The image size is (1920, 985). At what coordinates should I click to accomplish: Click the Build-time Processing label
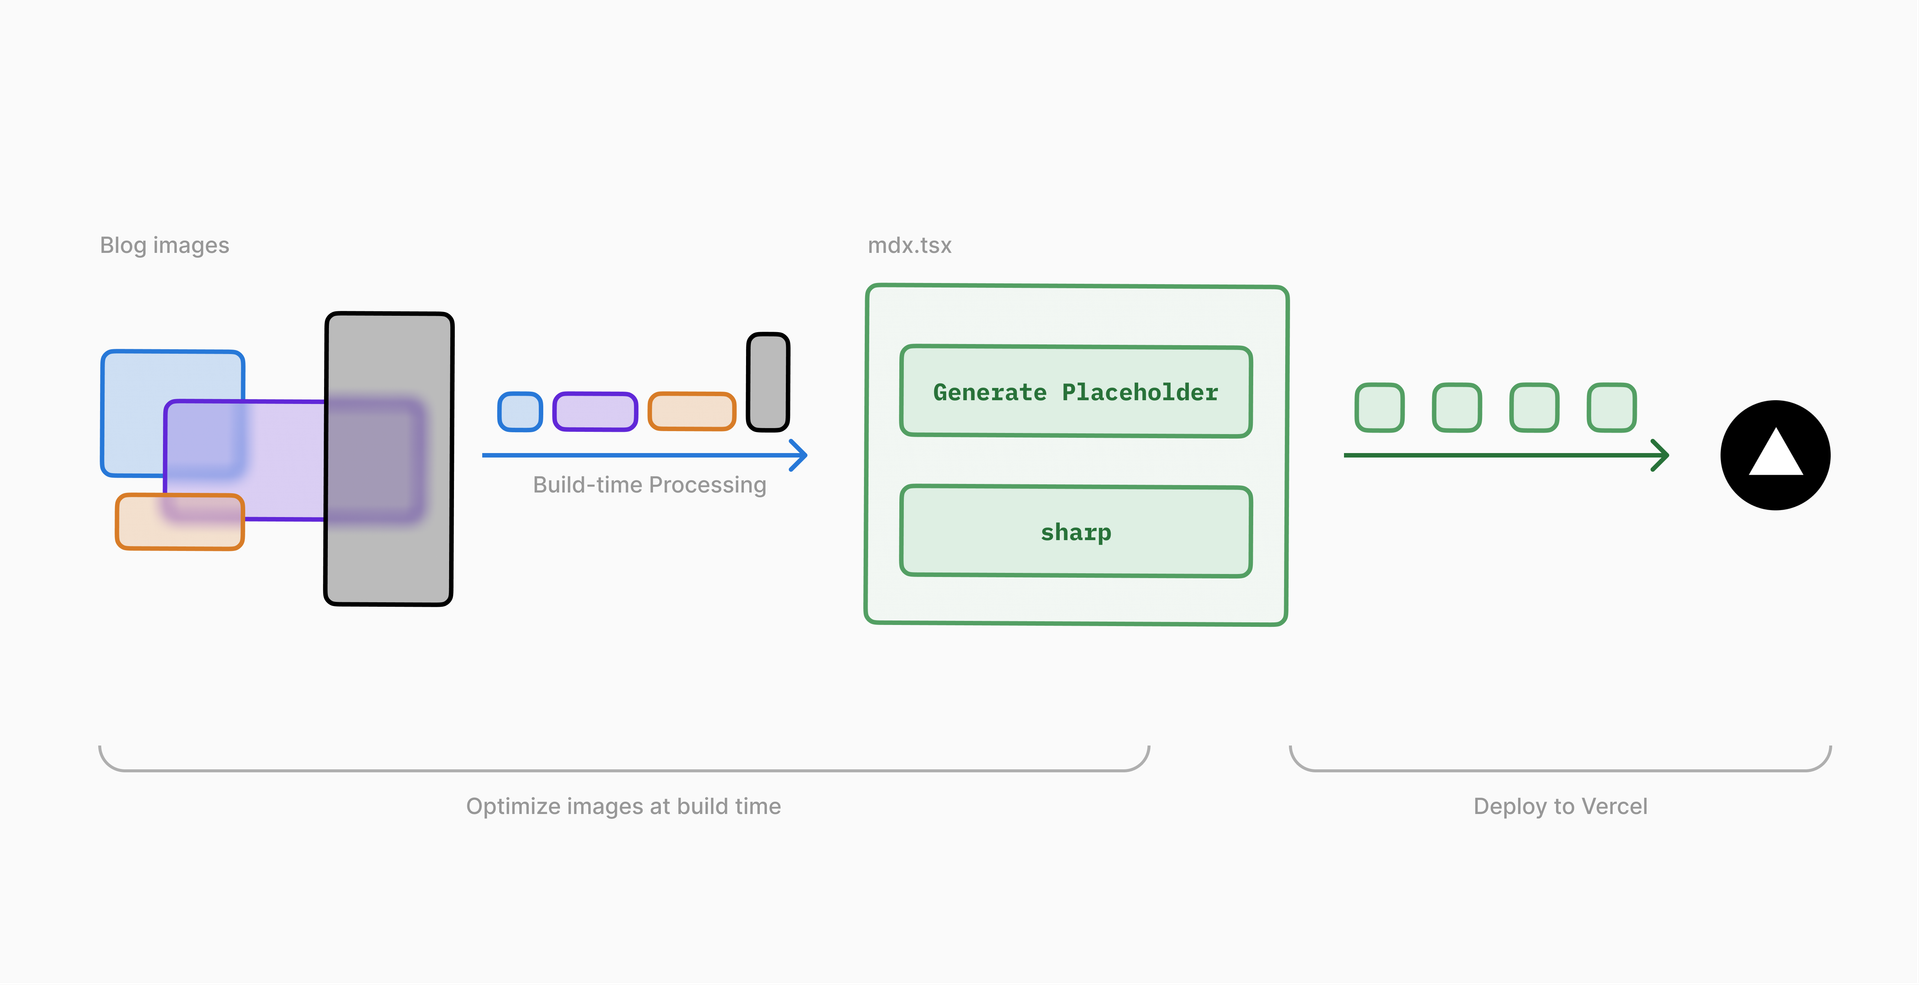pyautogui.click(x=649, y=485)
